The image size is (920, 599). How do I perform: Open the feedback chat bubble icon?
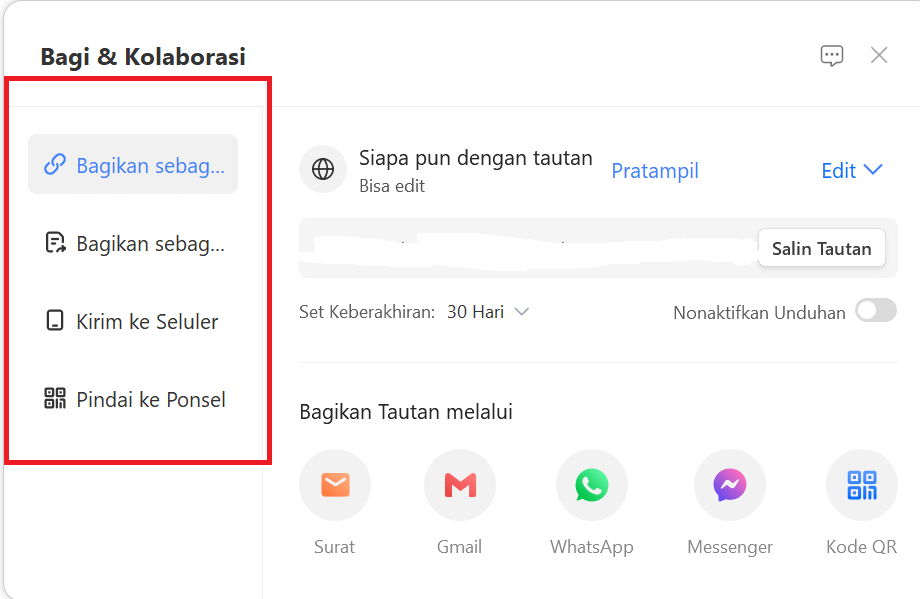coord(831,56)
